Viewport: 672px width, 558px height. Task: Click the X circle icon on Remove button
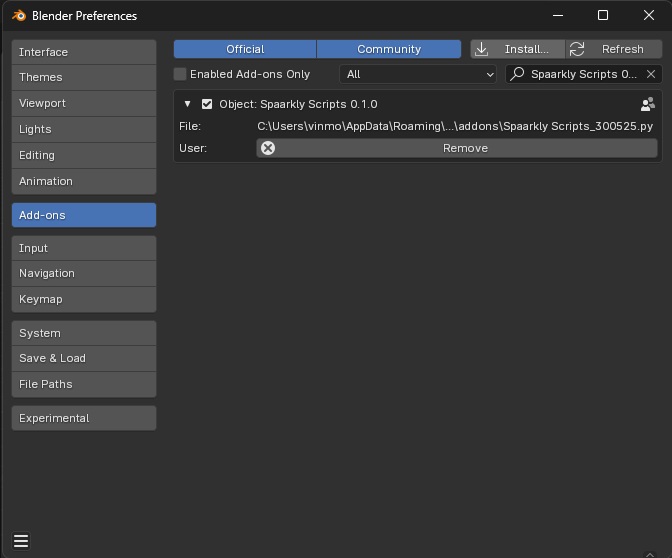point(268,148)
